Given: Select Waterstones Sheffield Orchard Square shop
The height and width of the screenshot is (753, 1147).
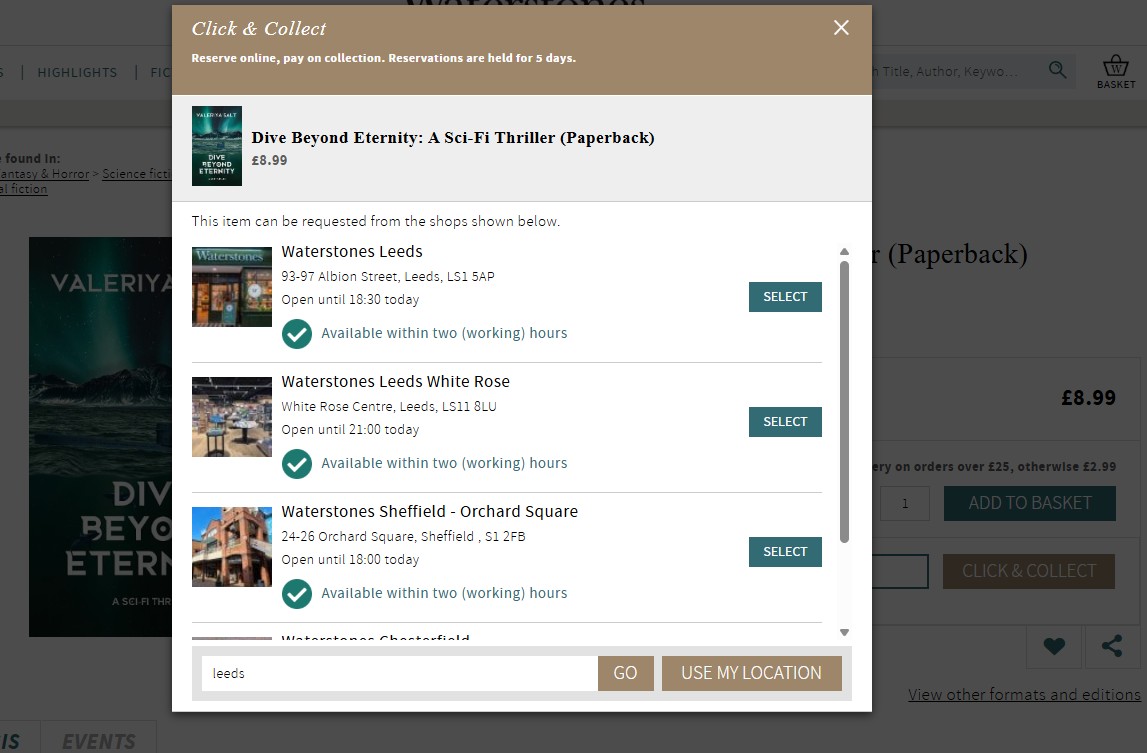Looking at the screenshot, I should click(x=785, y=552).
